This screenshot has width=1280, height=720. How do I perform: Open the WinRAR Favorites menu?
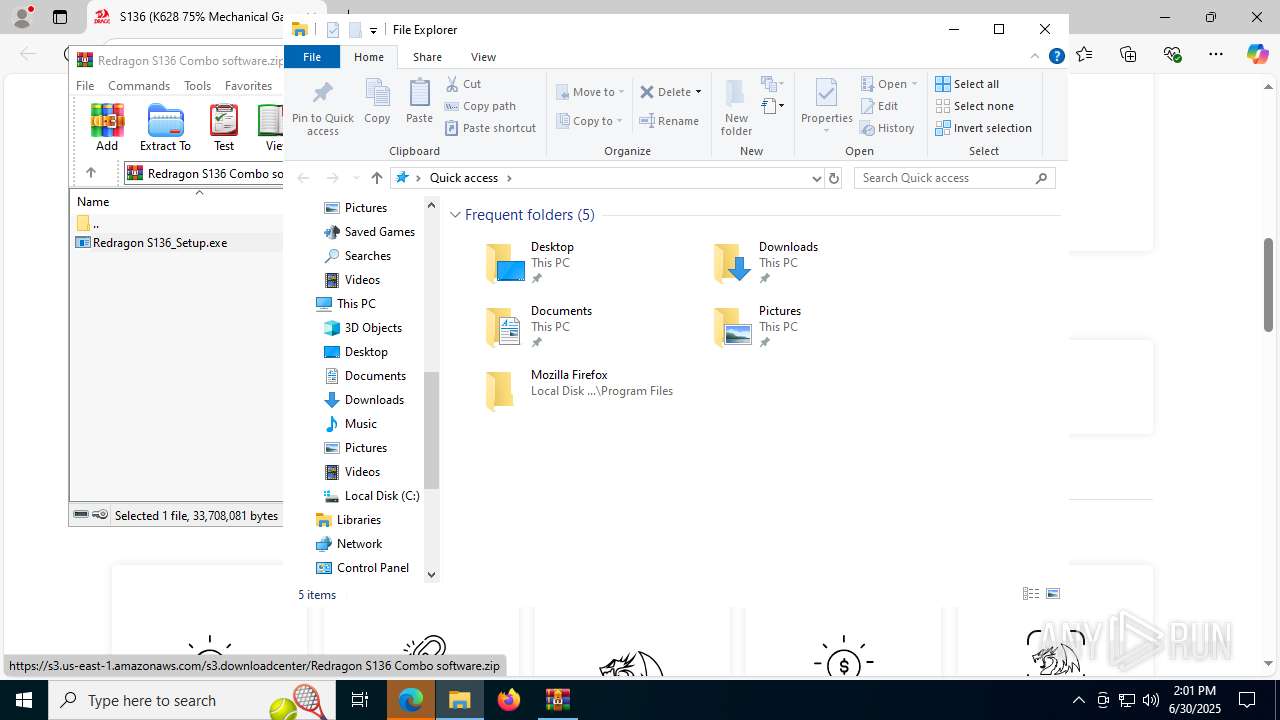tap(248, 86)
